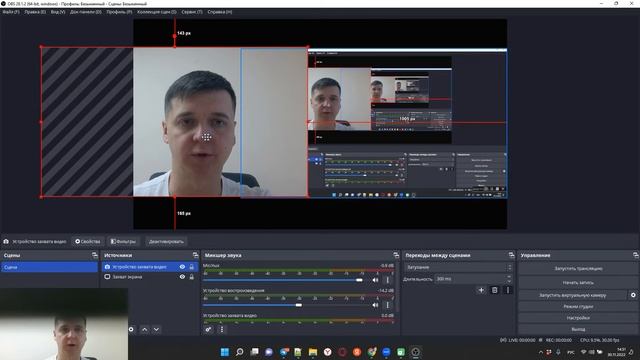Click the taskbar clock and date
The width and height of the screenshot is (640, 360).
616,352
